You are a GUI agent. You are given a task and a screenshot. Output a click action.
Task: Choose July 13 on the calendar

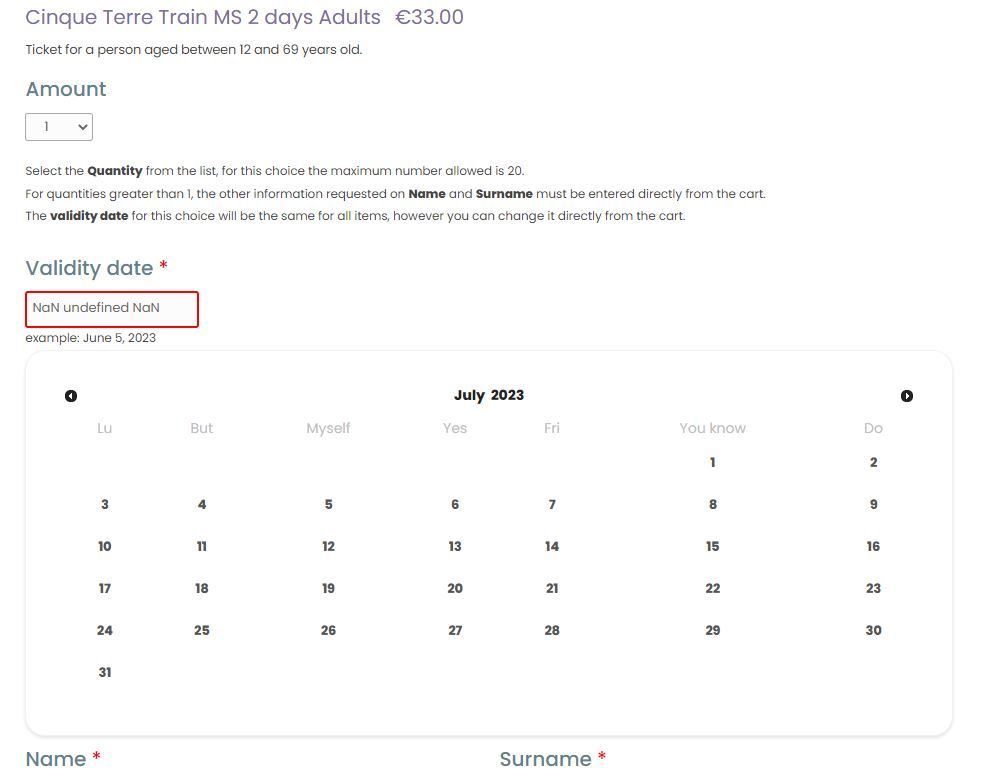(x=455, y=547)
